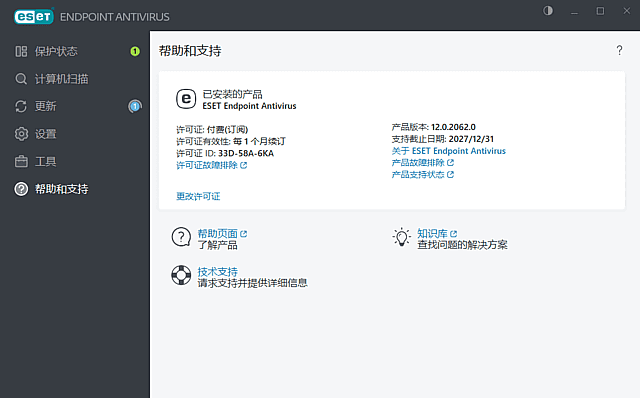Click the 知识库 lightbulb icon
This screenshot has height=398, width=640.
(402, 237)
